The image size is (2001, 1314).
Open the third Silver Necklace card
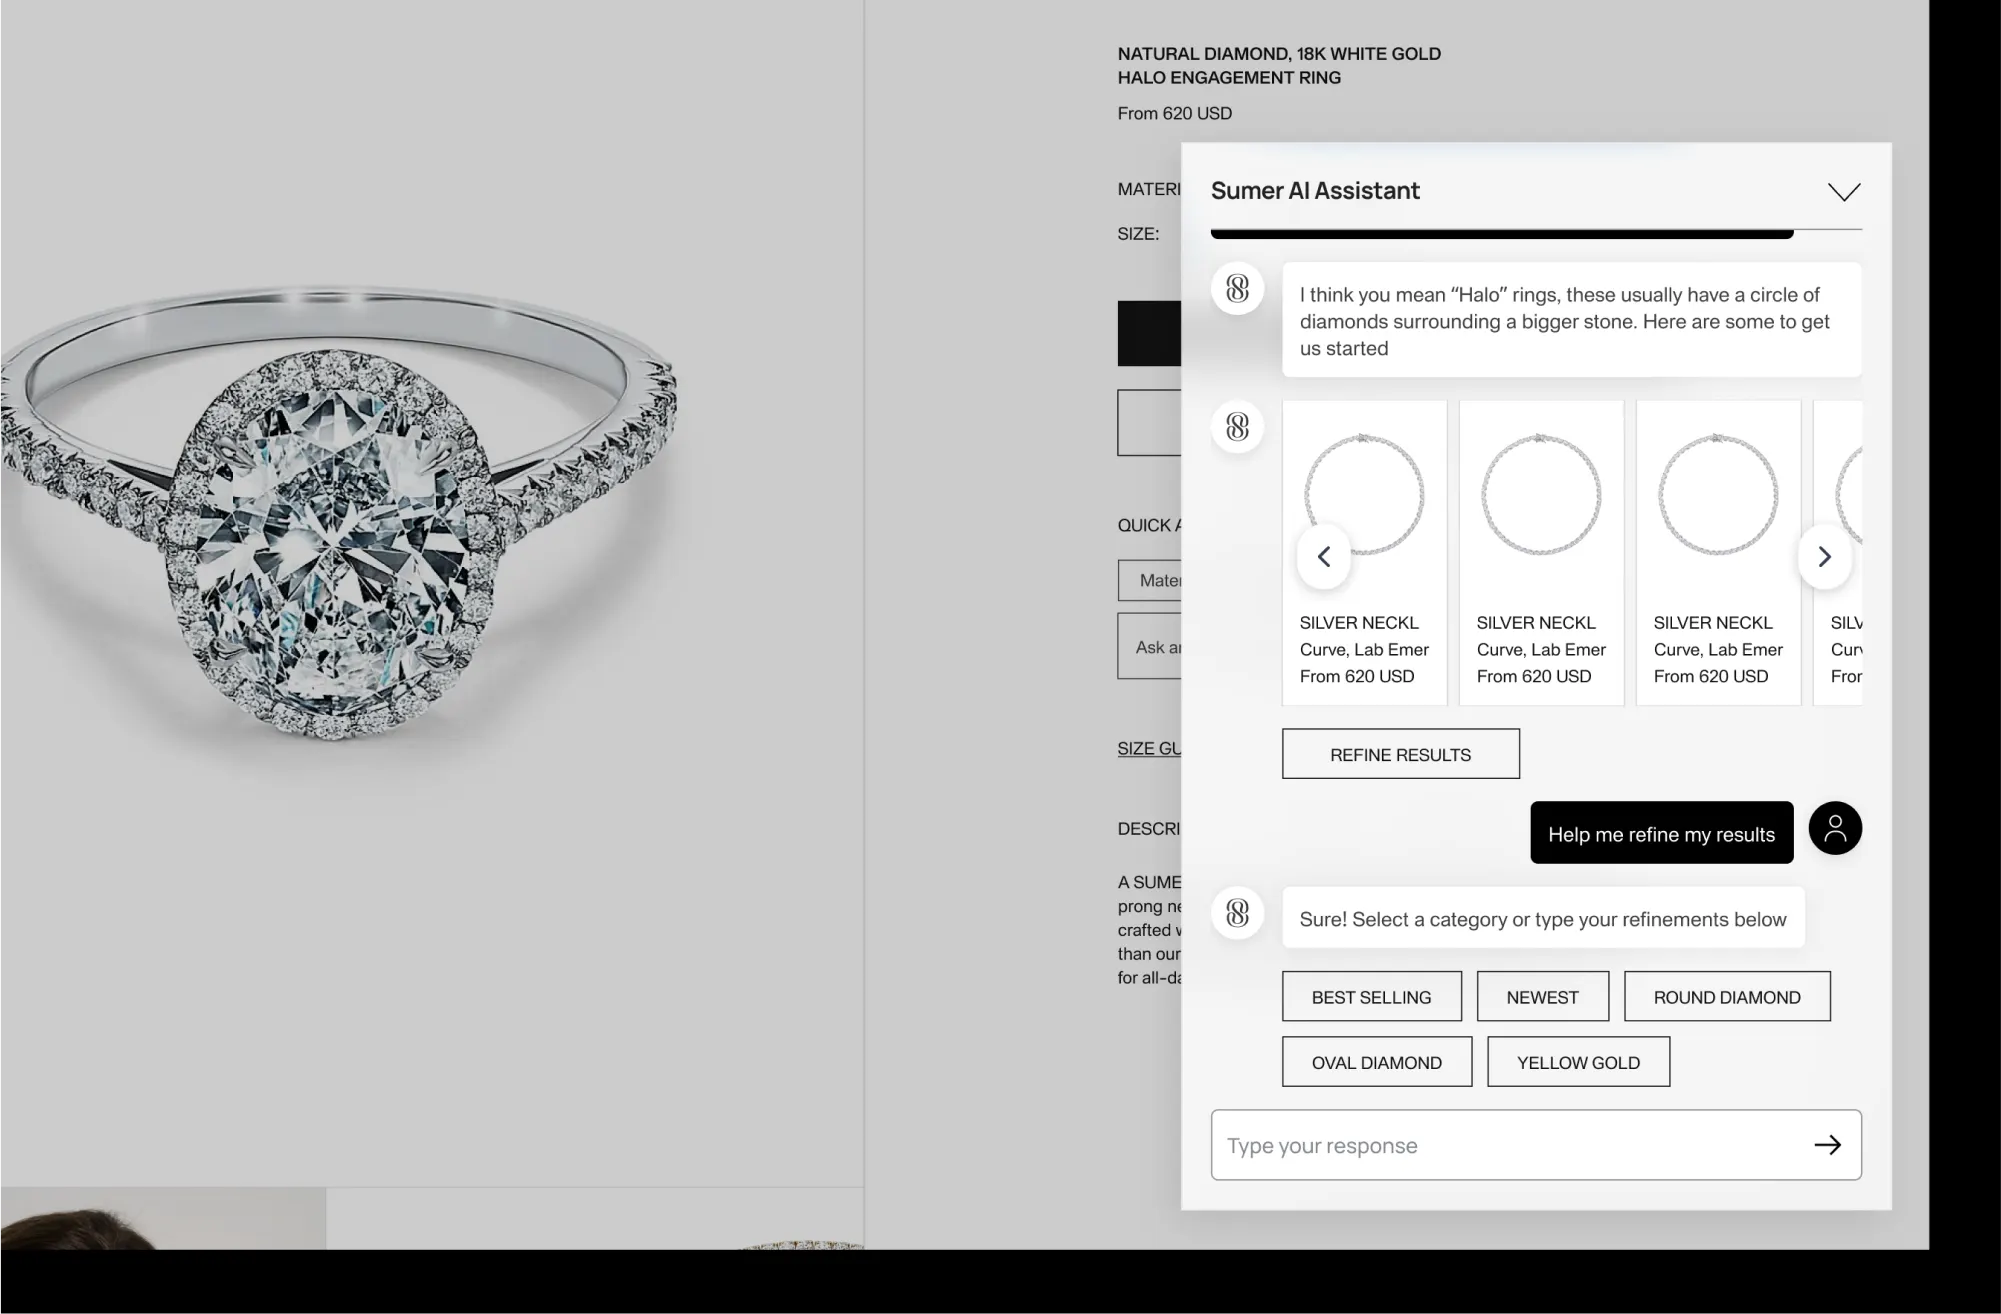coord(1718,553)
